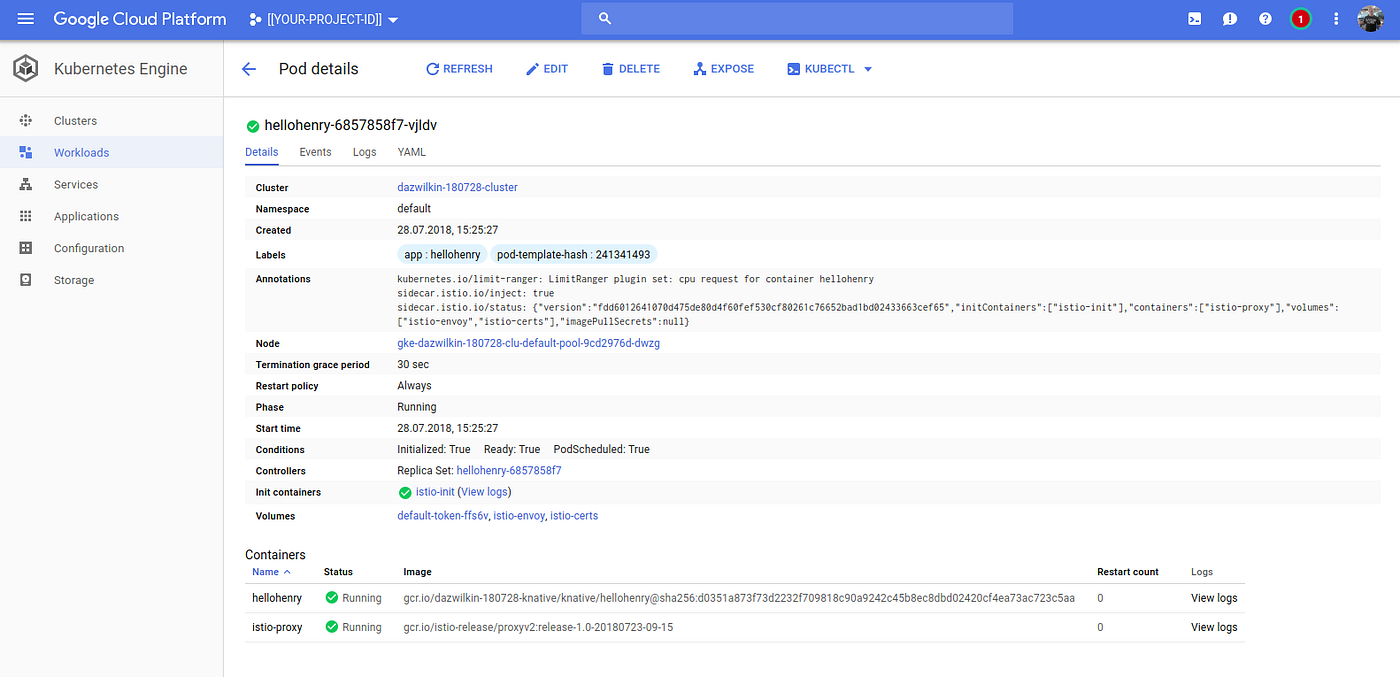Switch to the Details tab

262,152
